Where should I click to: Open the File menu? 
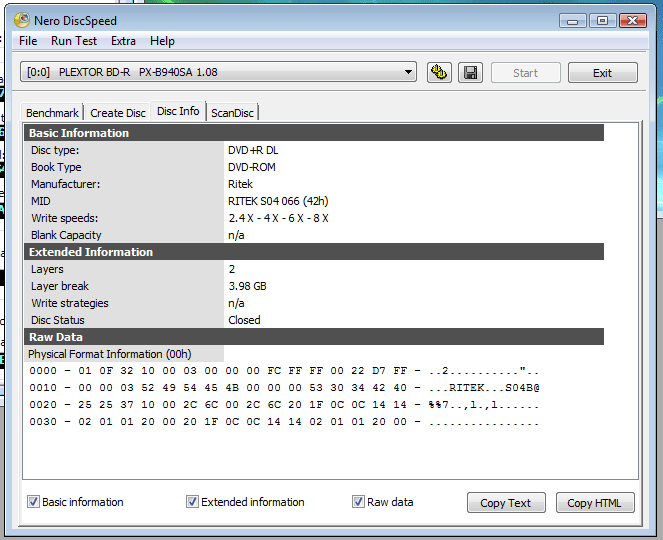28,41
